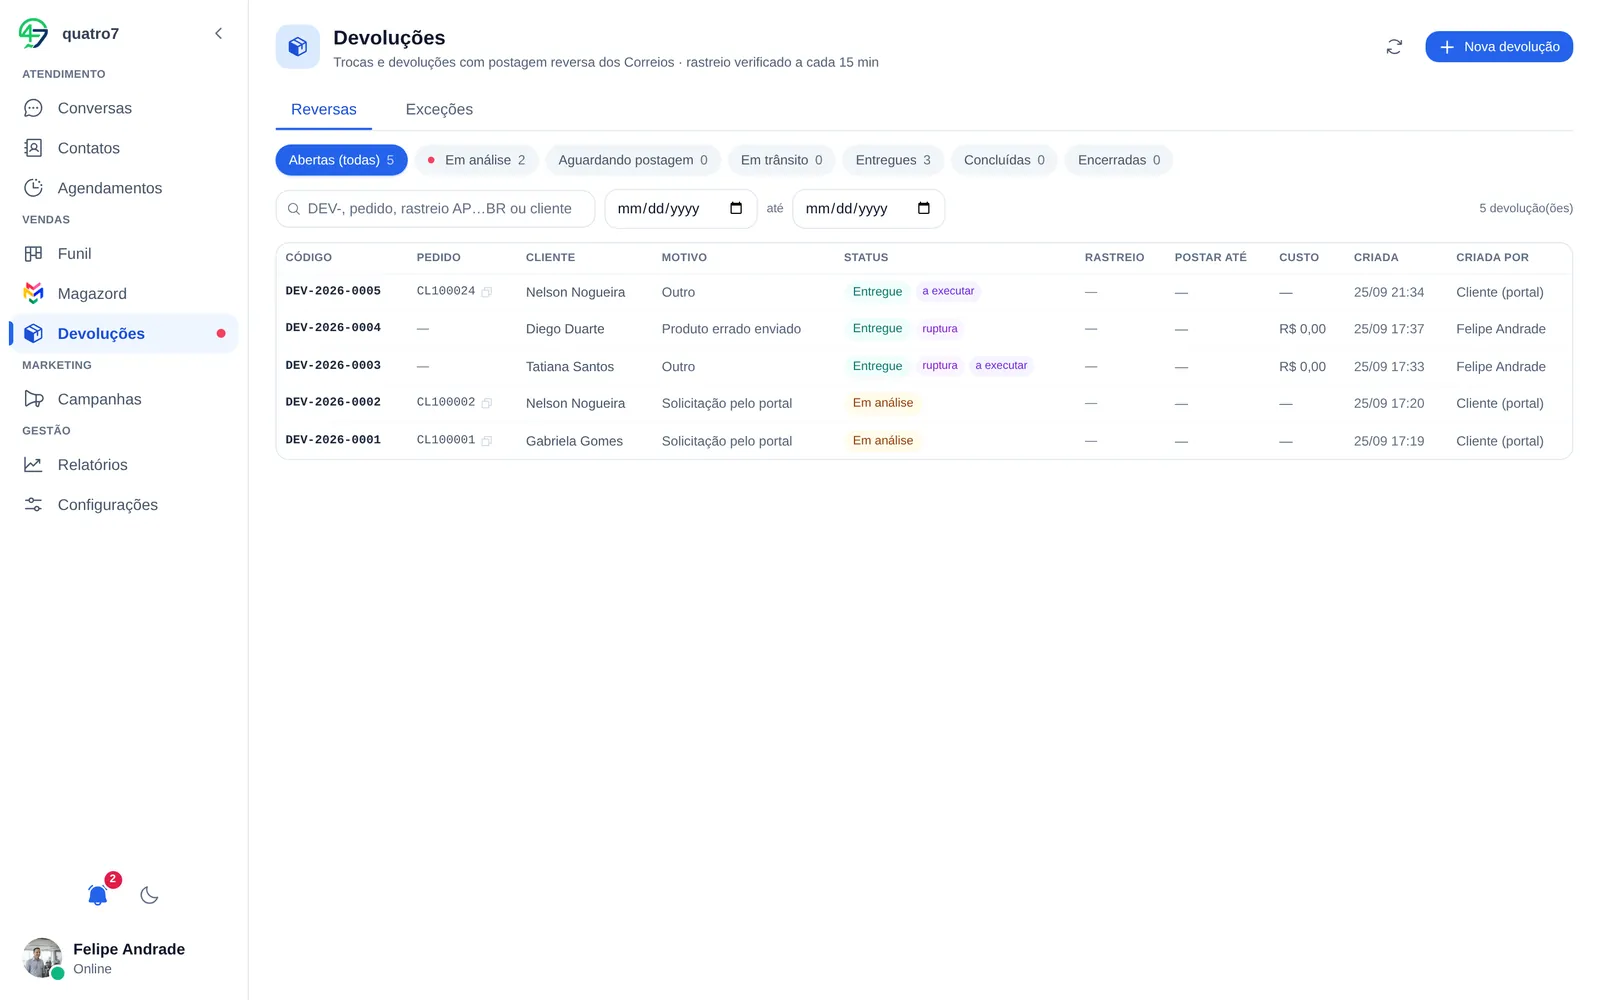Click the ruptura tag on Diego Duarte row
Viewport: 1600px width, 1000px height.
[x=939, y=329]
